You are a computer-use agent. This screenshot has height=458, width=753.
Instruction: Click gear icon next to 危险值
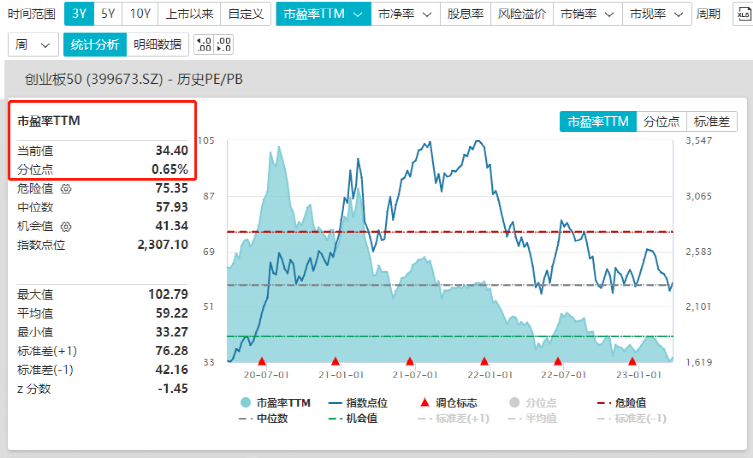[66, 188]
